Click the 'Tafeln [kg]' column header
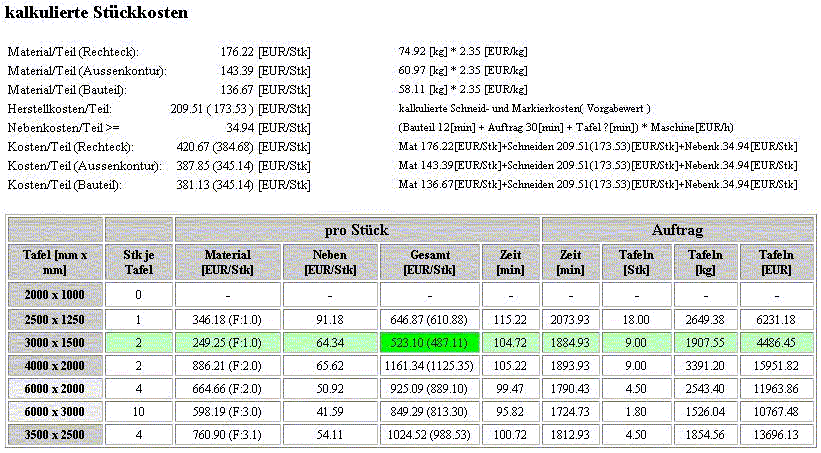This screenshot has width=821, height=453. click(706, 262)
